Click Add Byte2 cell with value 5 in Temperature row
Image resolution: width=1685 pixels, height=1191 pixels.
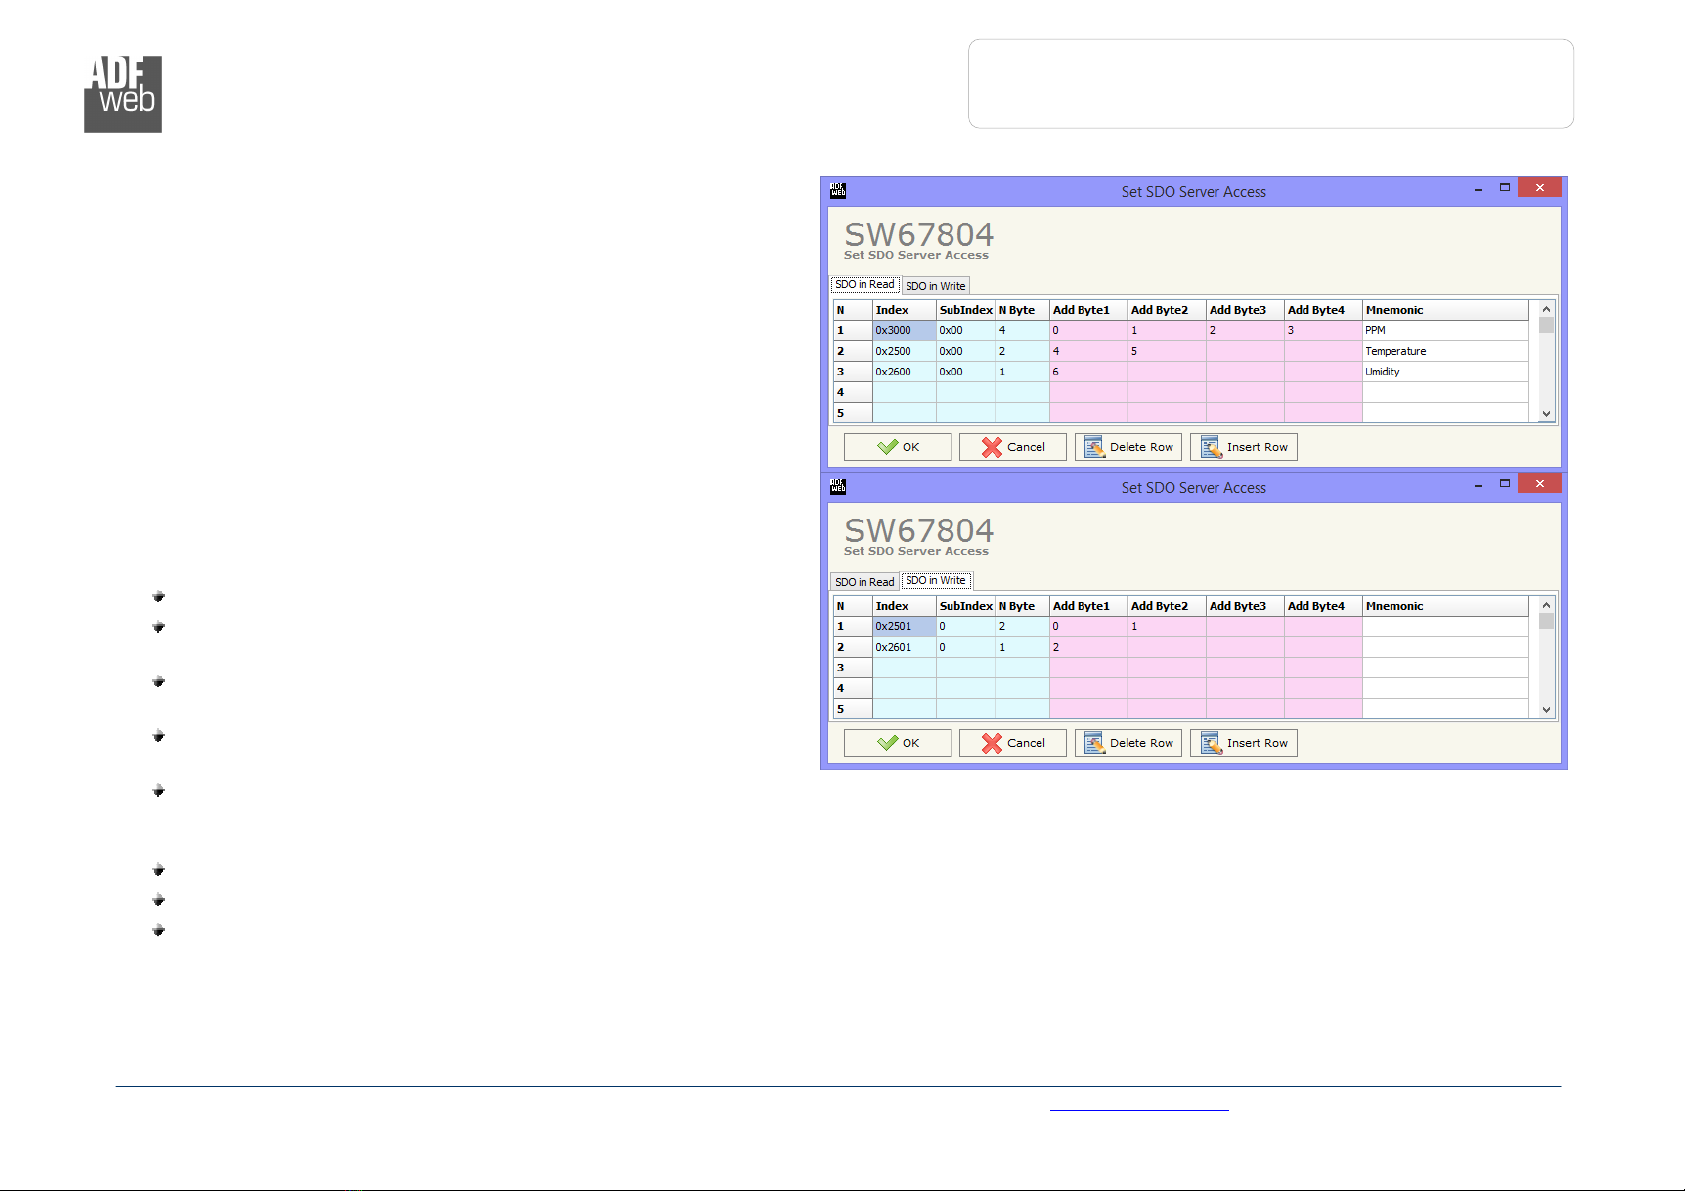(x=1166, y=351)
